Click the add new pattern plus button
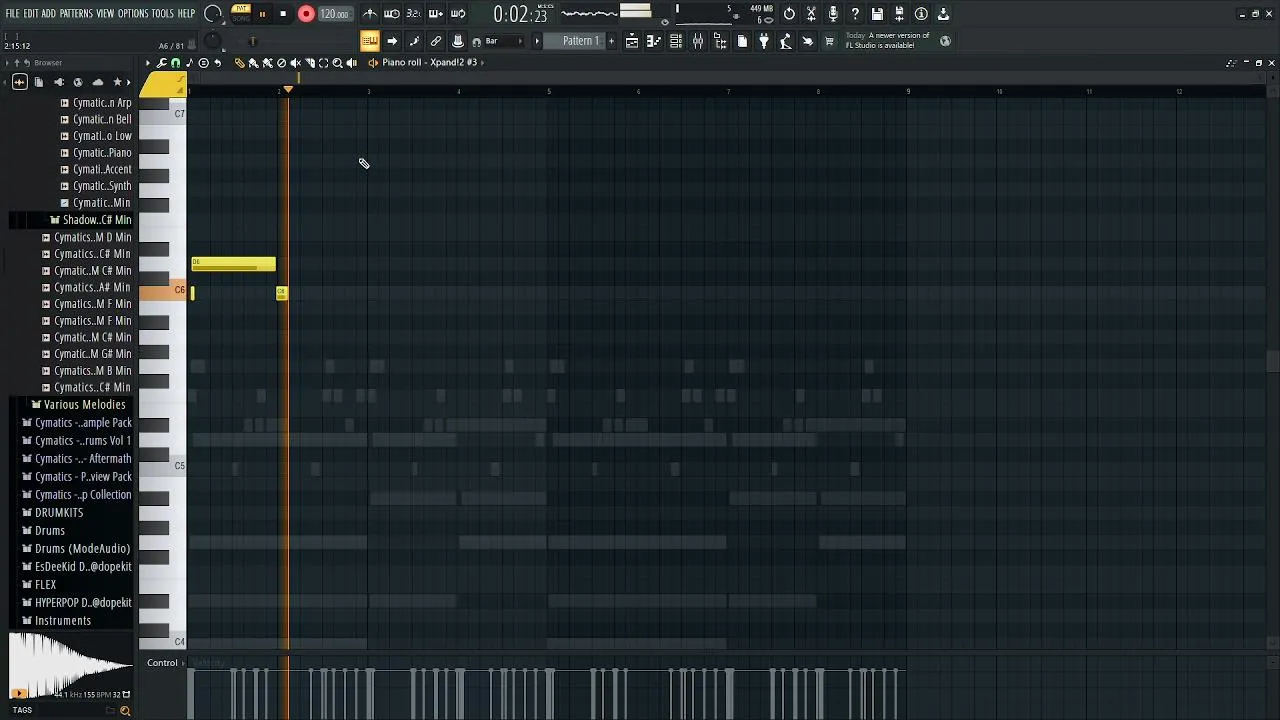This screenshot has height=720, width=1280. coord(611,41)
